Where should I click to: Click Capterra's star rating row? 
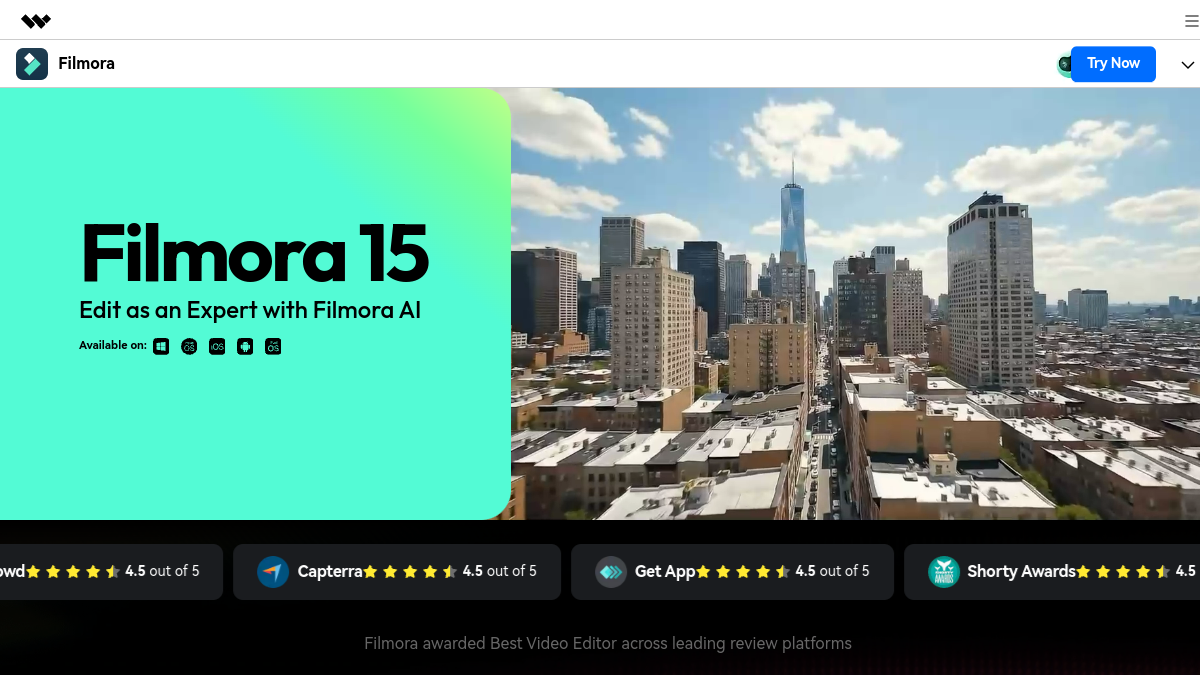(x=410, y=572)
